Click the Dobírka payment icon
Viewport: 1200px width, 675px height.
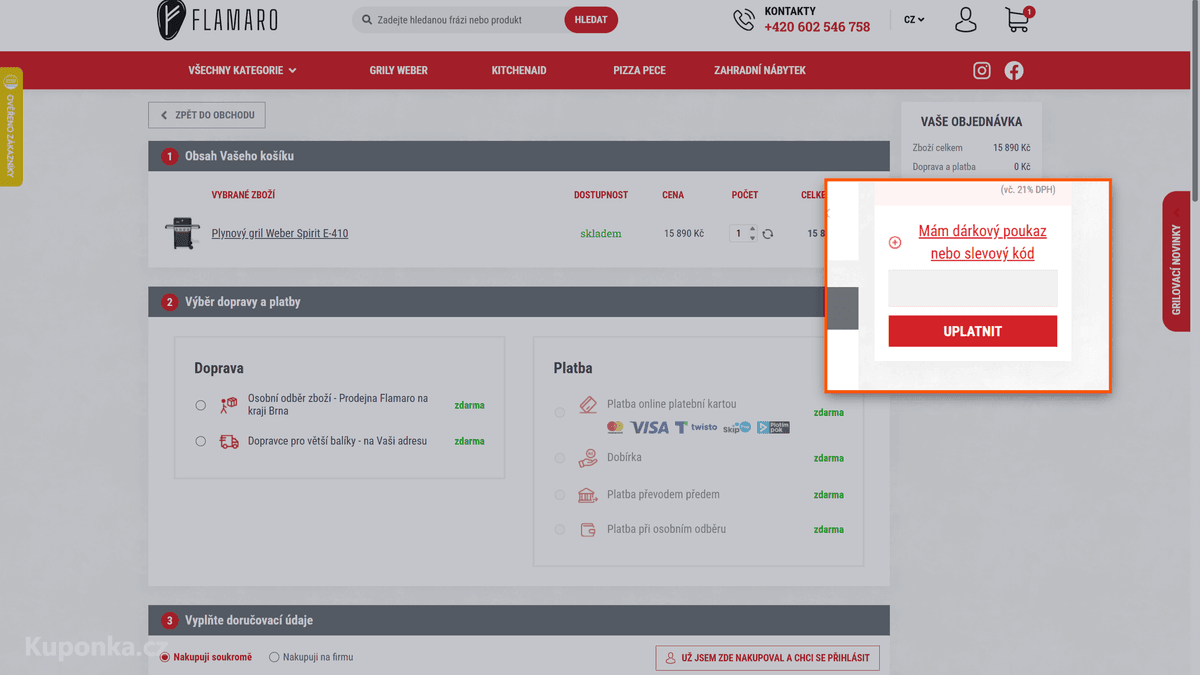588,458
